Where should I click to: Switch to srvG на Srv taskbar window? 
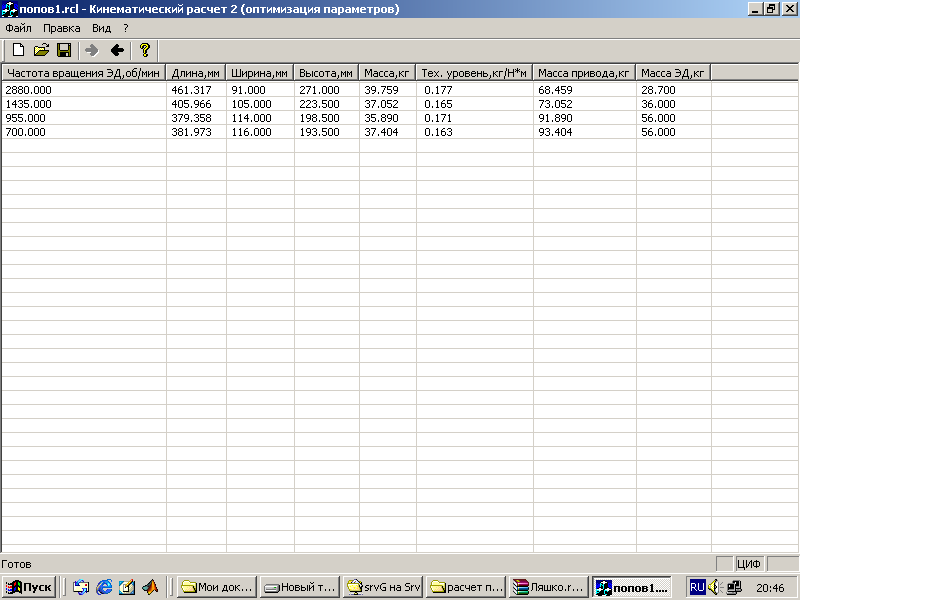(x=383, y=587)
